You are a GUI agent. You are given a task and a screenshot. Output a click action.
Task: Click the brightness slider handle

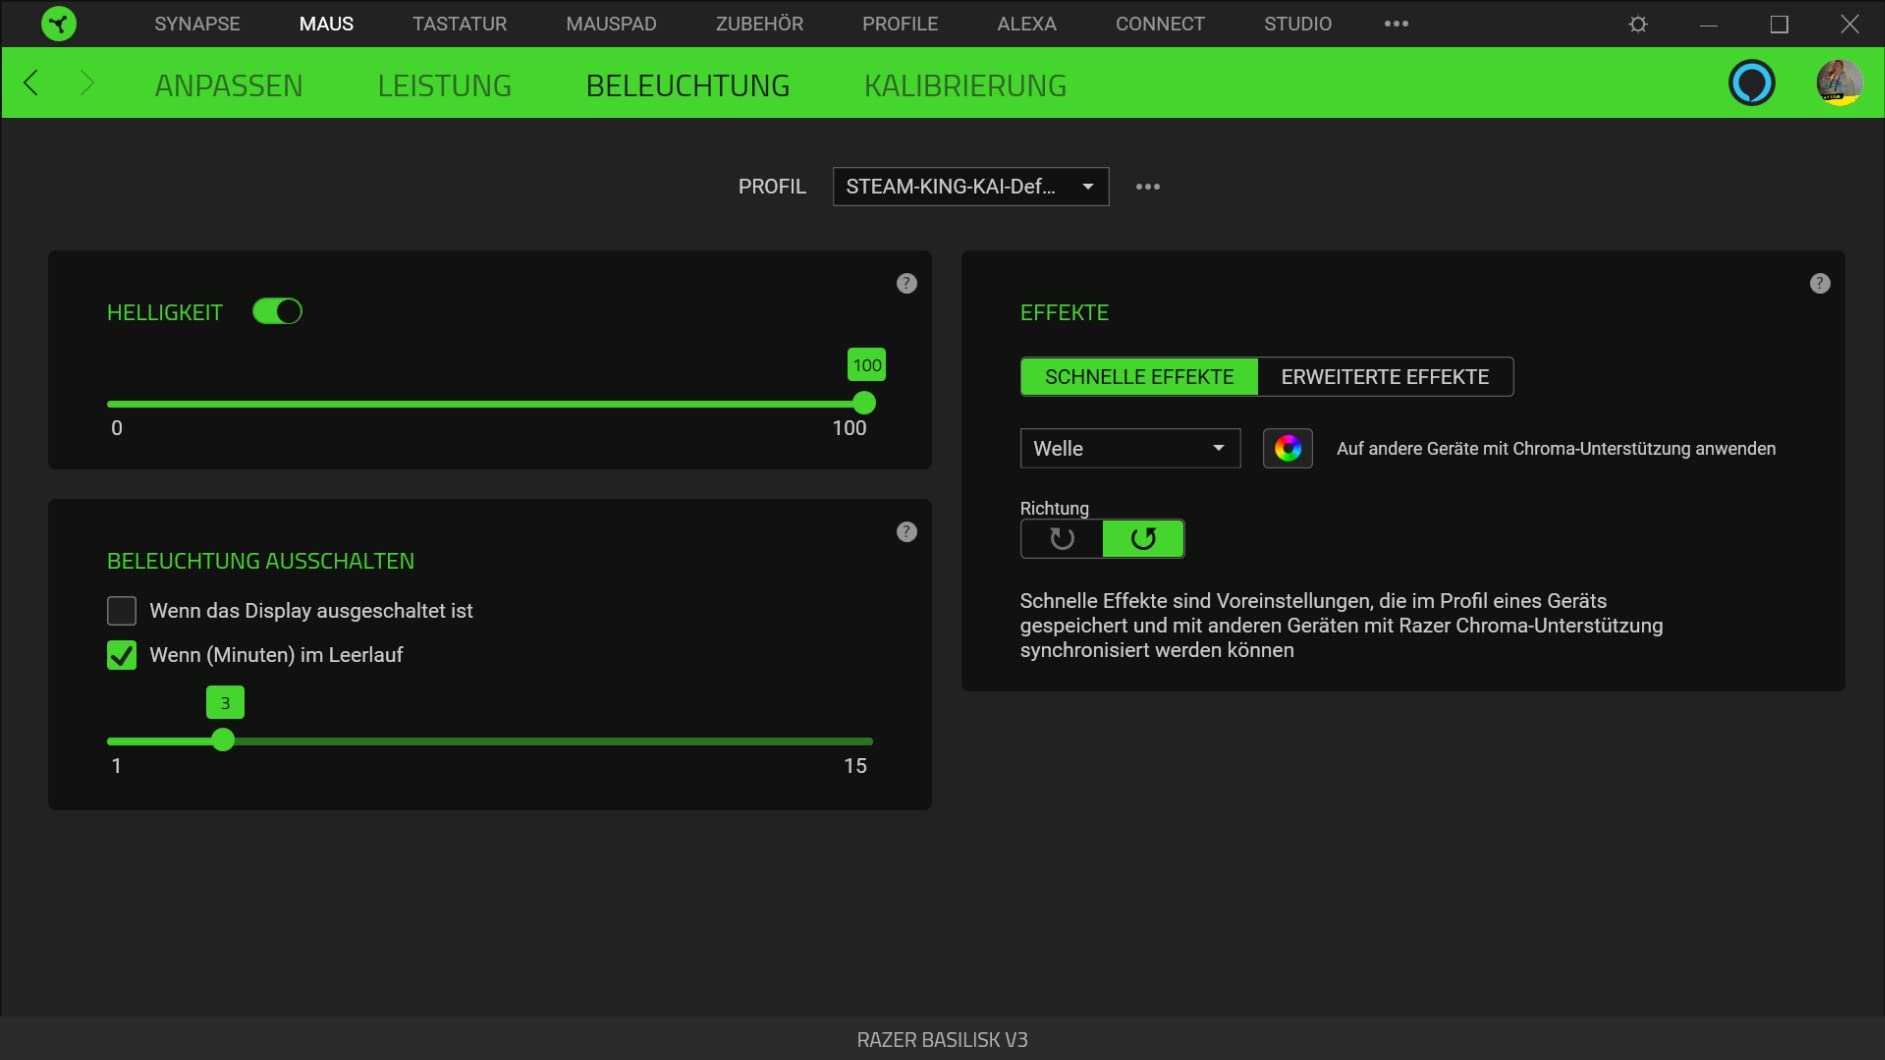pos(864,403)
